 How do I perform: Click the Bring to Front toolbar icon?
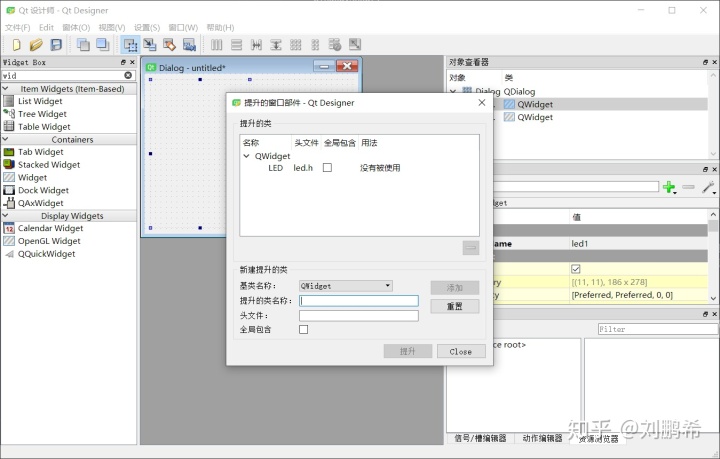coord(102,45)
